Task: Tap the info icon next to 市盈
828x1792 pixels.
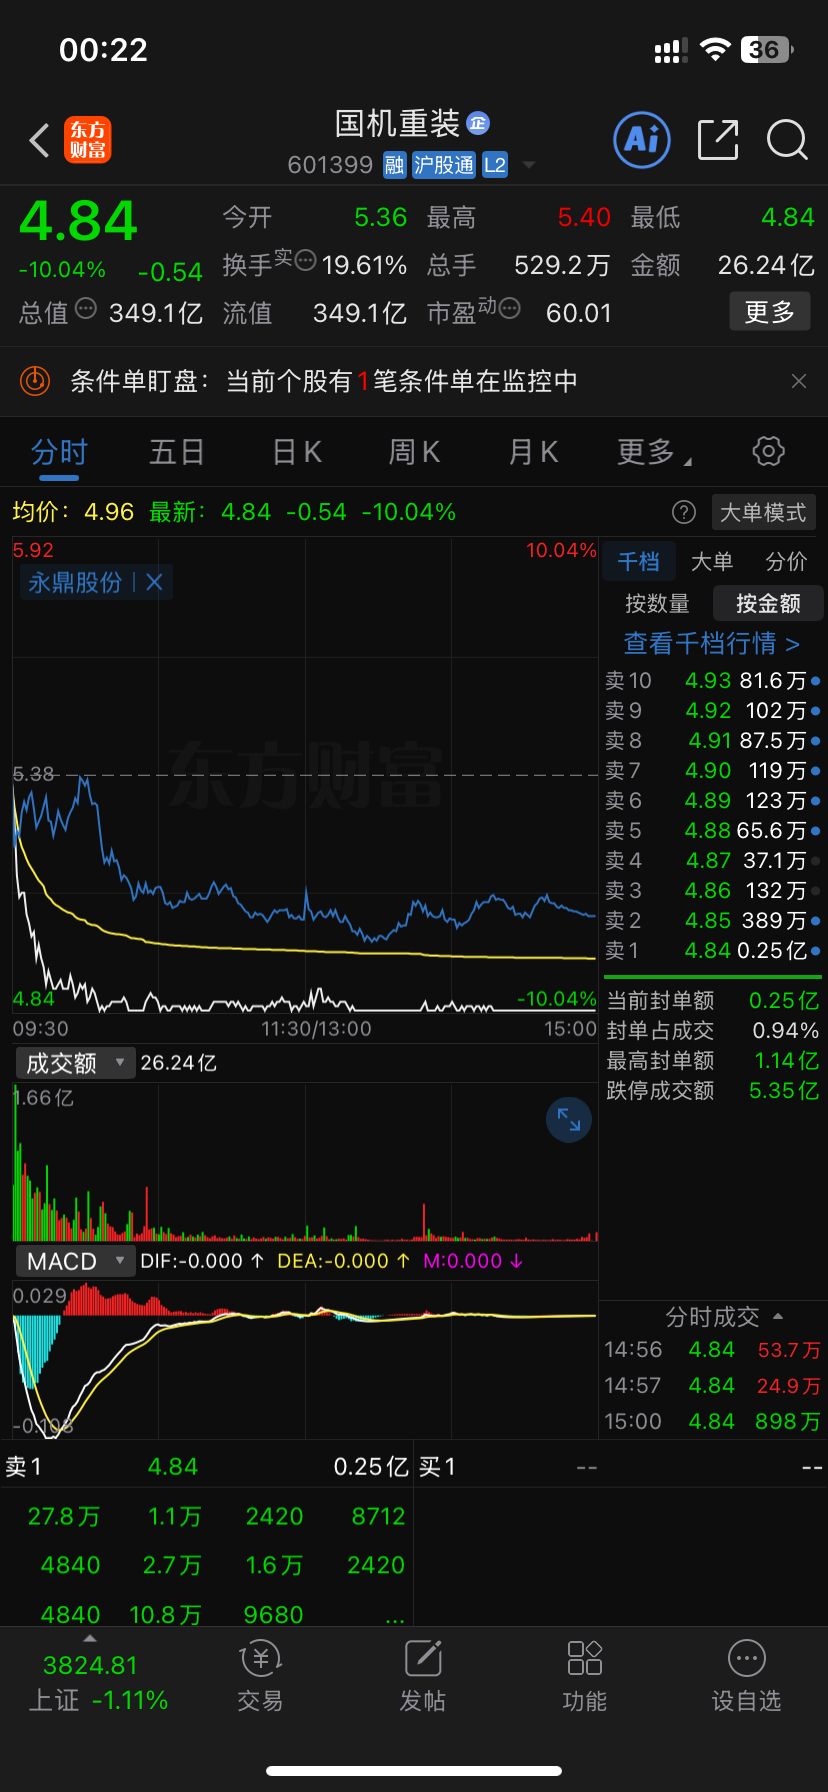Action: (x=509, y=309)
